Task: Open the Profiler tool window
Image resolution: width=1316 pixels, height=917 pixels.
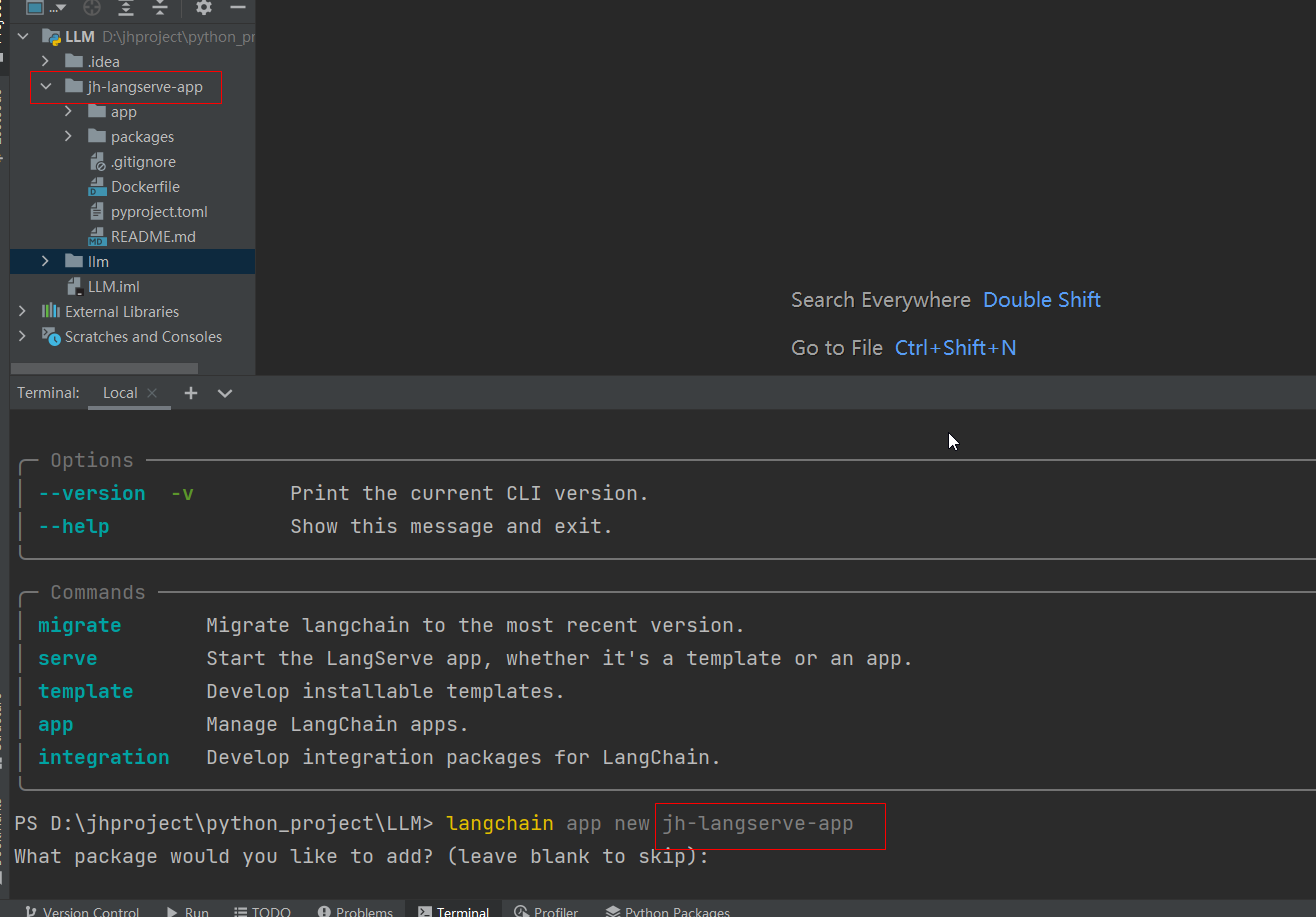Action: click(x=546, y=911)
